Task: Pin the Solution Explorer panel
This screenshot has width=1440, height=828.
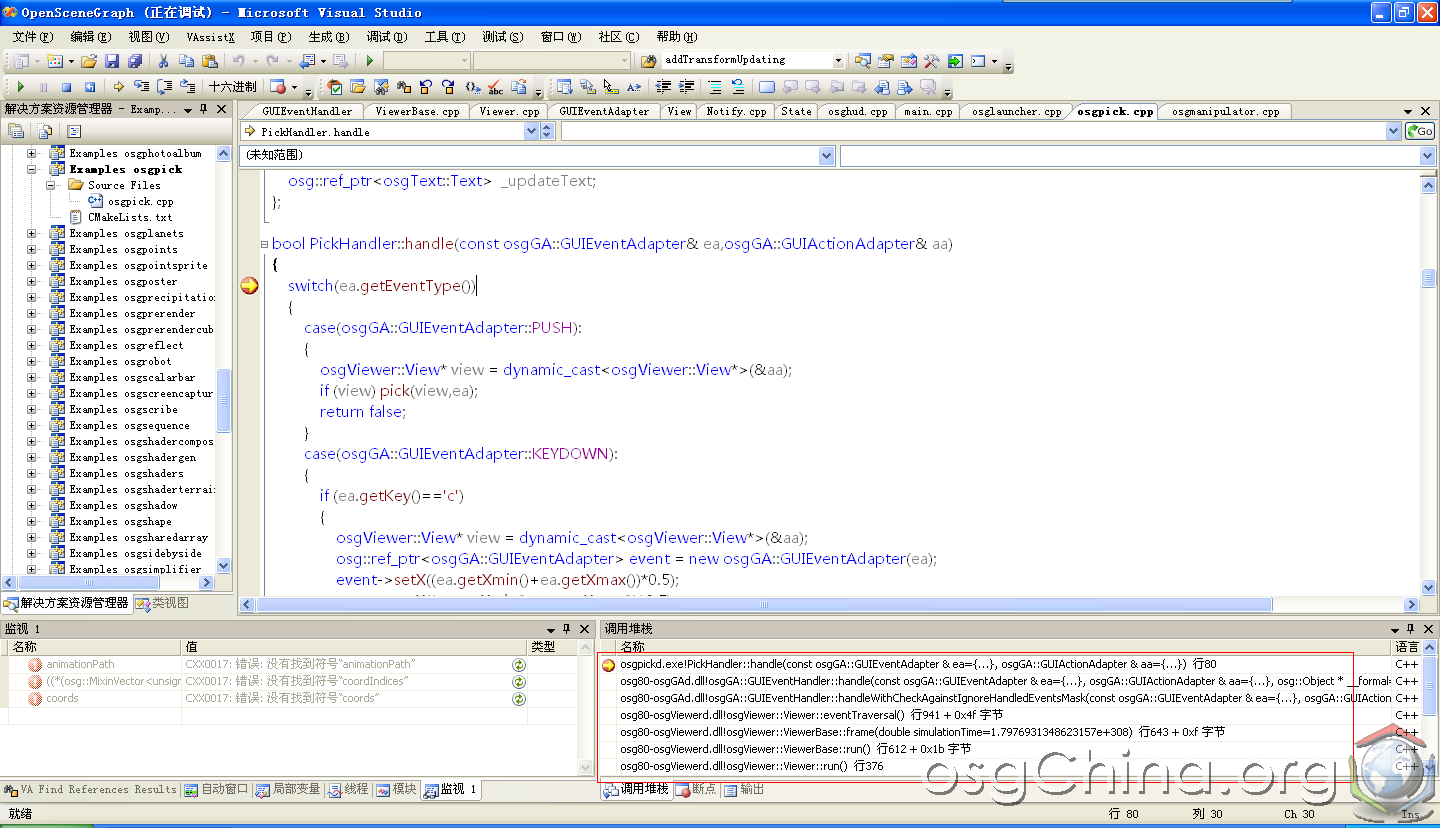Action: (203, 109)
